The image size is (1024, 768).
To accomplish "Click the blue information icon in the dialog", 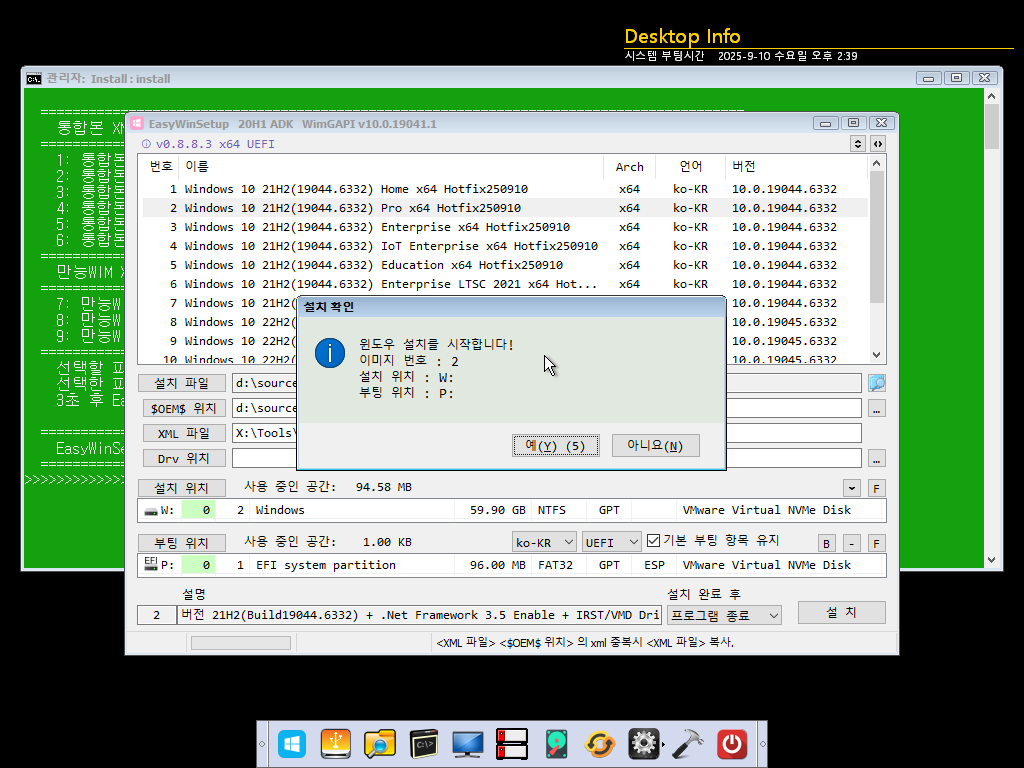I will 330,353.
